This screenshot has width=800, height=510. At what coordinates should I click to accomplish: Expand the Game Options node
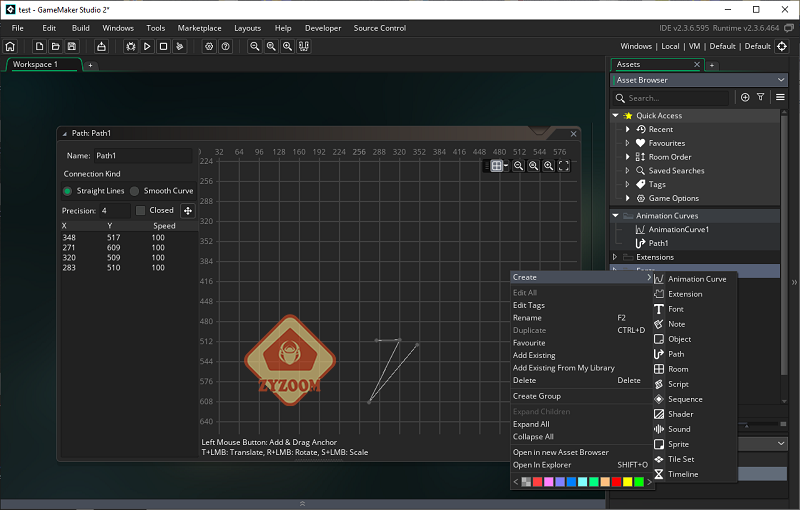(628, 198)
